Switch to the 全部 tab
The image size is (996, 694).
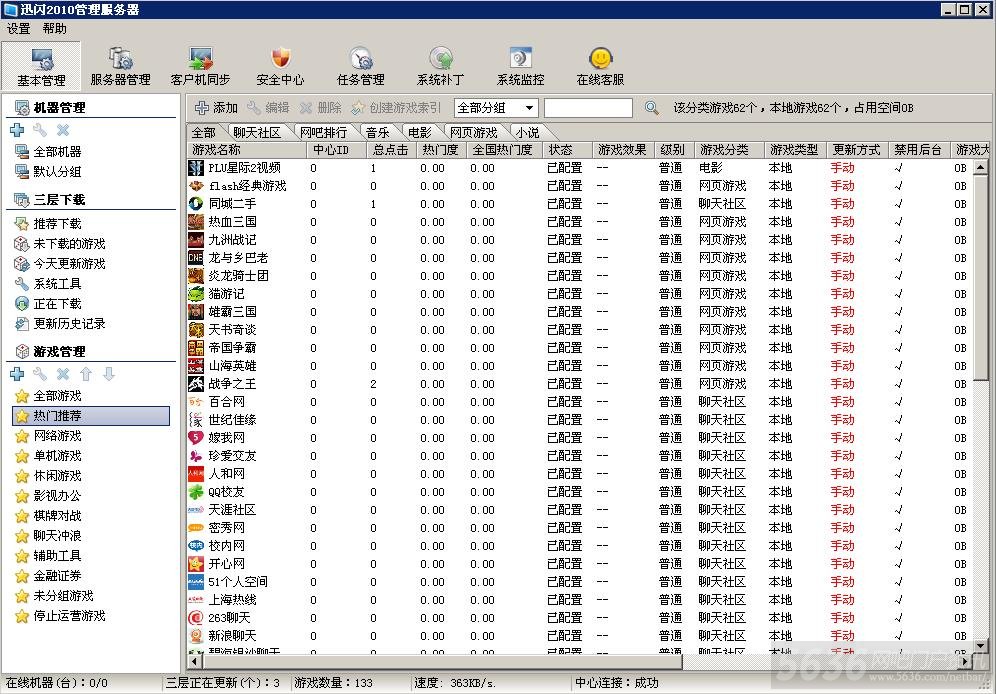tap(204, 132)
